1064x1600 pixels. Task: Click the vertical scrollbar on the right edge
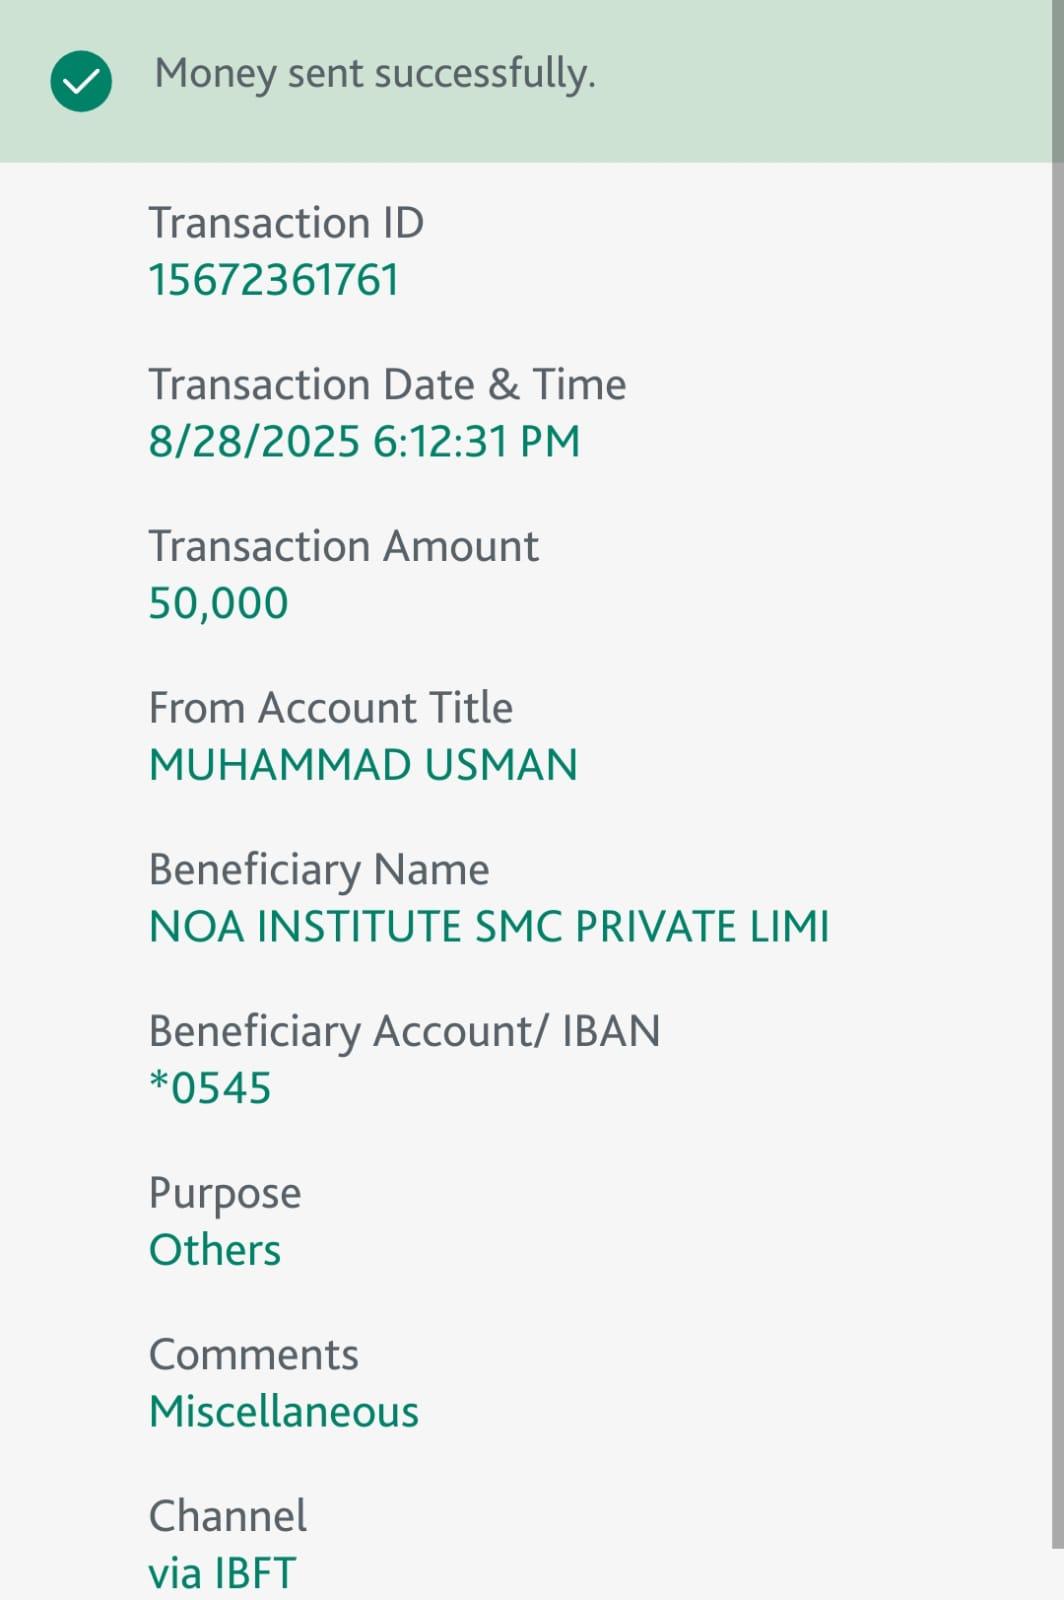tap(1057, 800)
